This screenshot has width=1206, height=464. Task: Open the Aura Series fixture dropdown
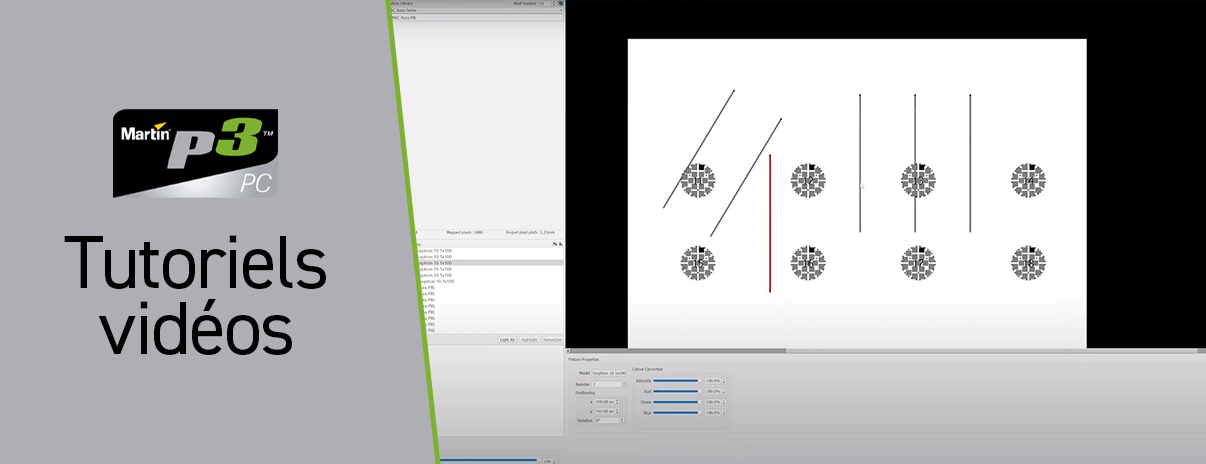pyautogui.click(x=475, y=11)
